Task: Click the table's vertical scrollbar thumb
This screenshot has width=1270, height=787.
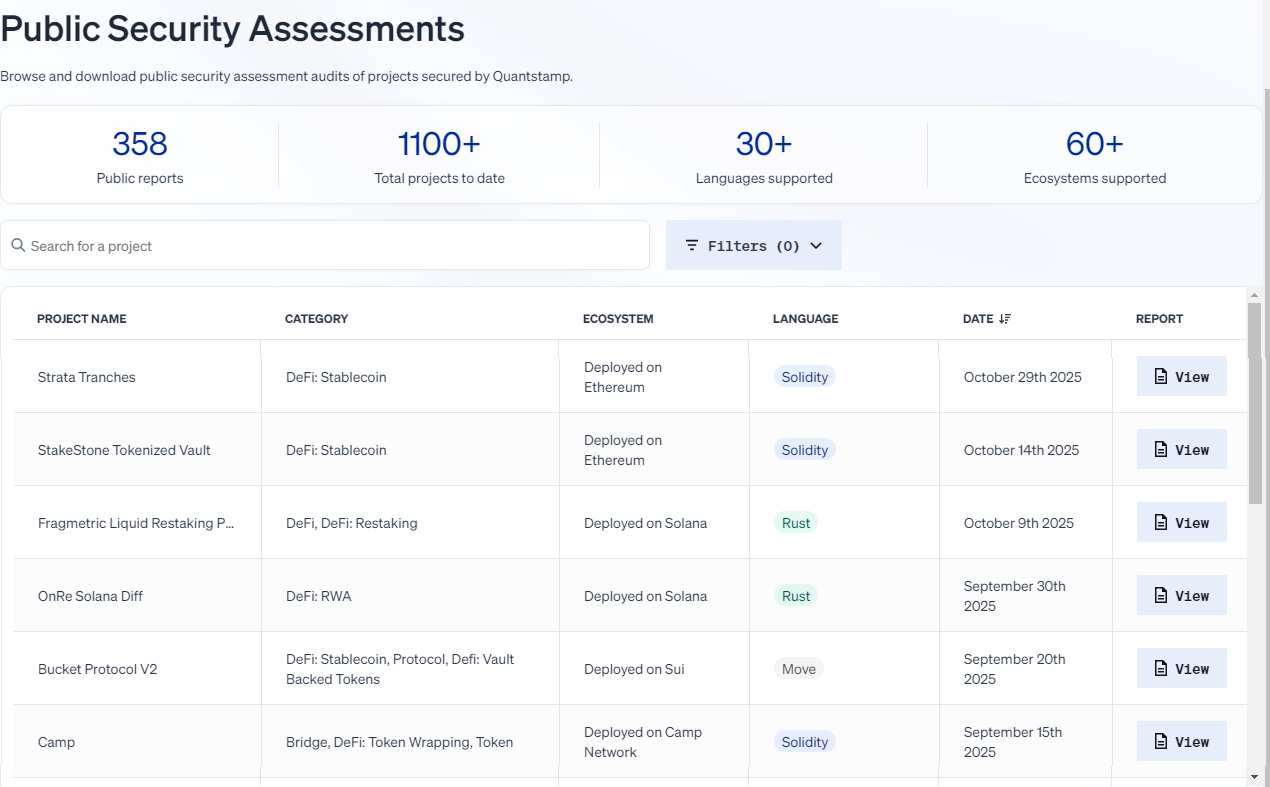Action: point(1254,400)
